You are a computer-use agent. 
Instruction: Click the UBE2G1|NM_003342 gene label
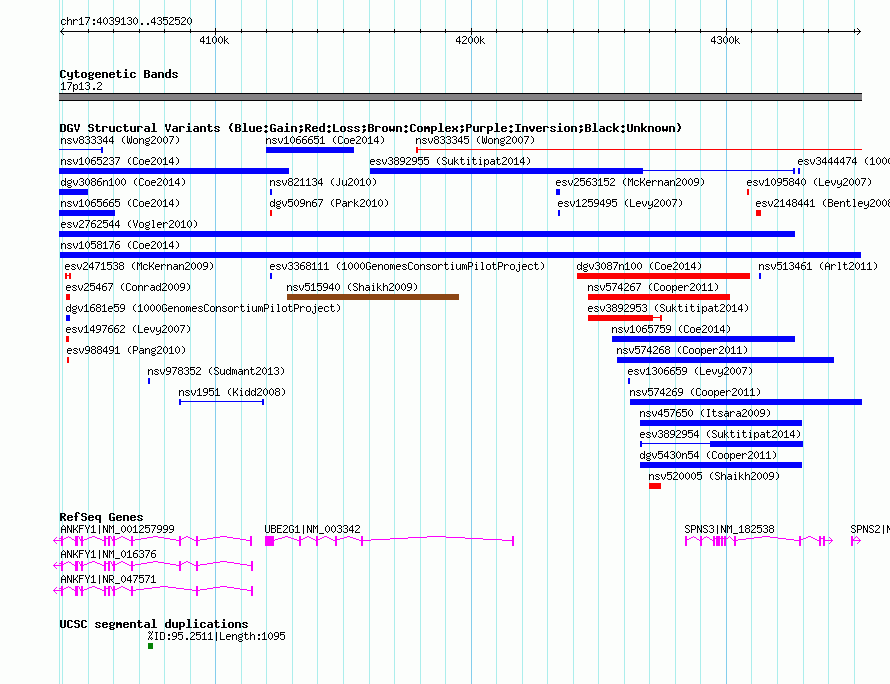pos(312,529)
